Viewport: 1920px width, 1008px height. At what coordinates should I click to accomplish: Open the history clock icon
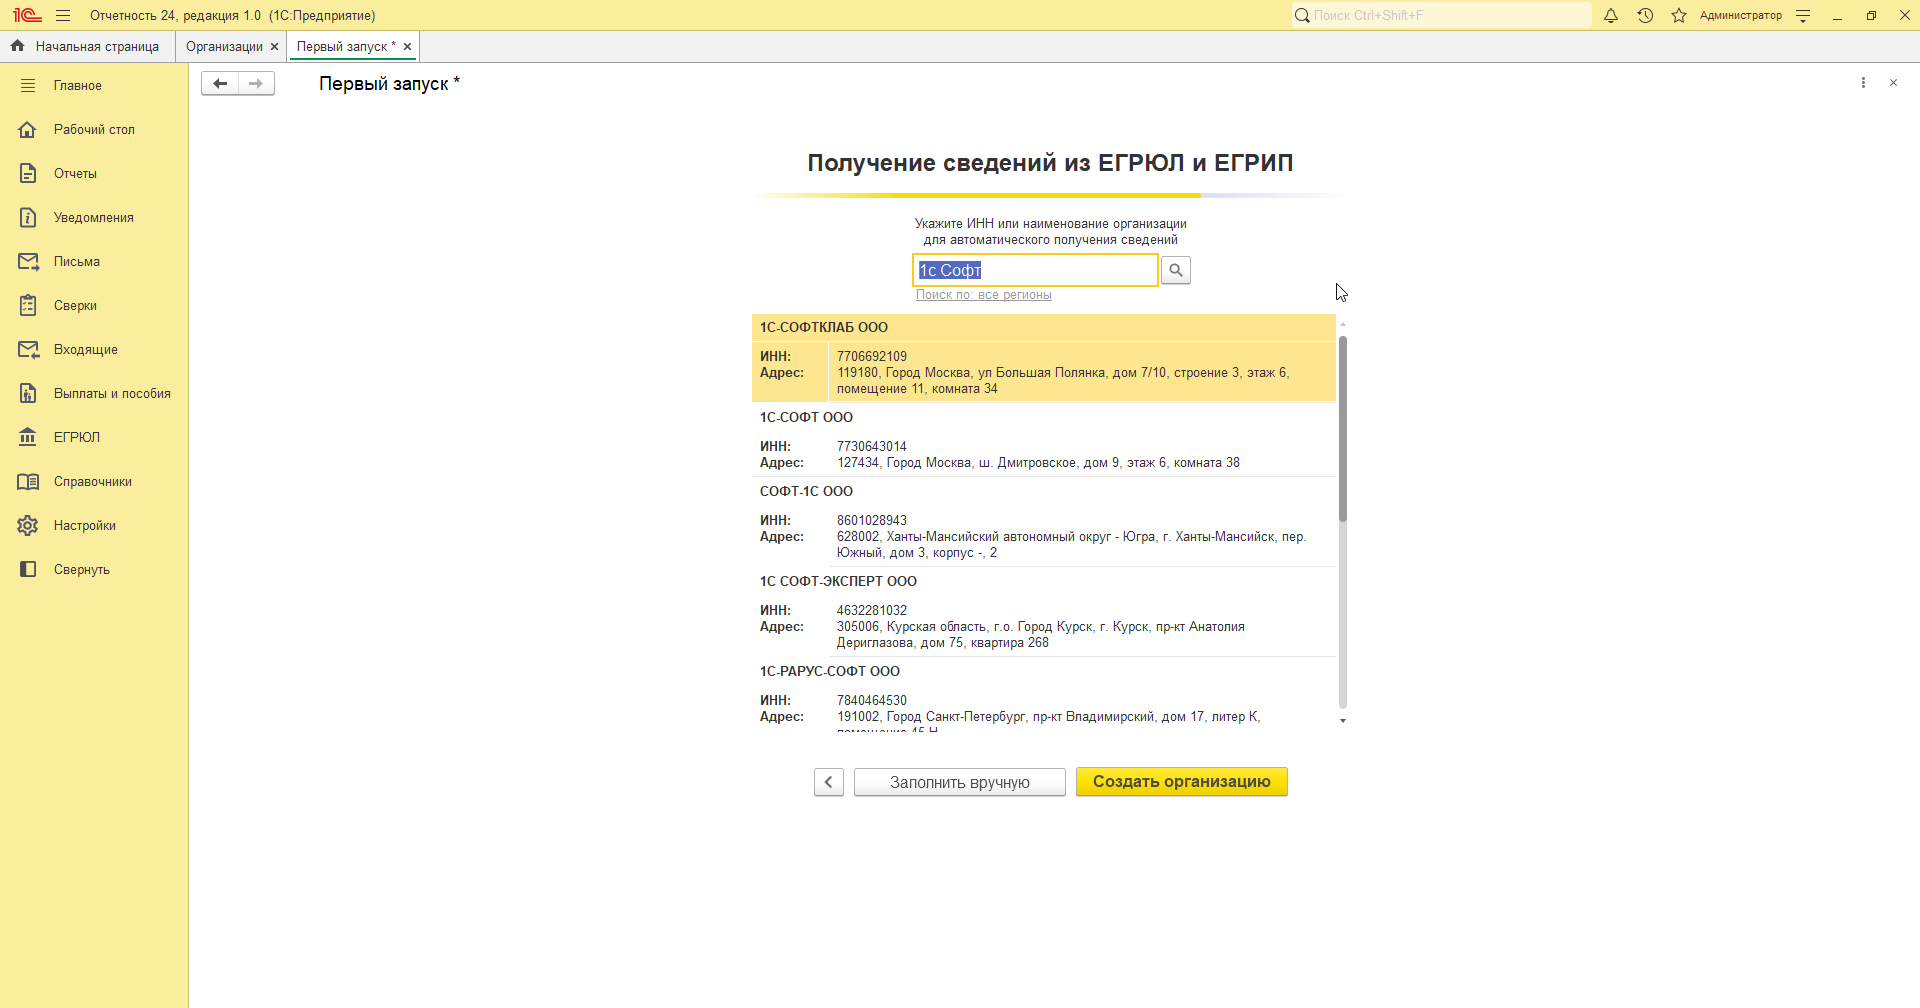[x=1645, y=15]
